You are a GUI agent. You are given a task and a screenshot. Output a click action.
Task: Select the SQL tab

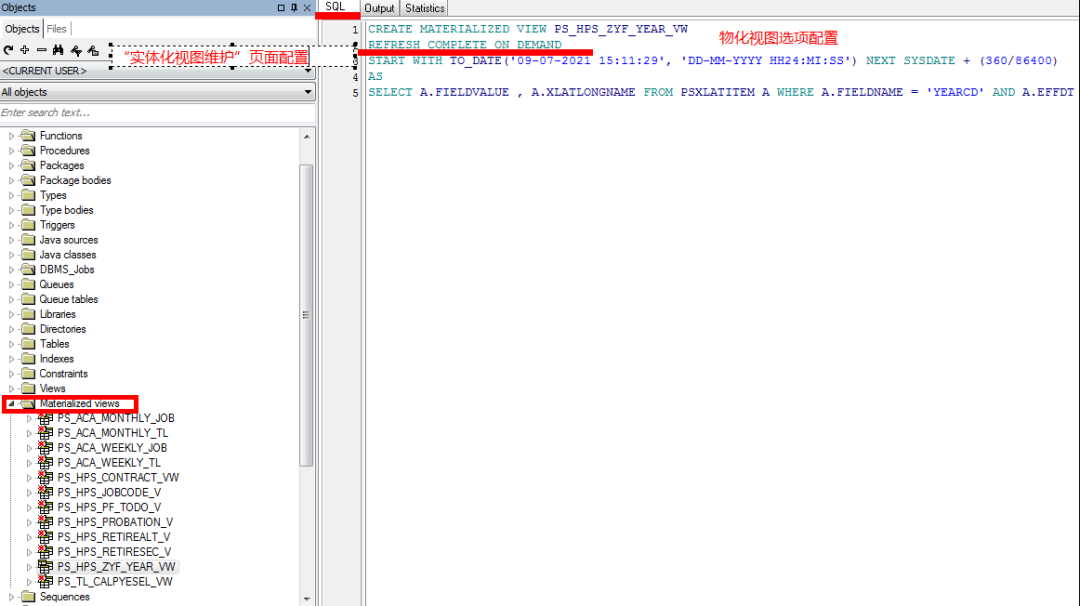(335, 7)
